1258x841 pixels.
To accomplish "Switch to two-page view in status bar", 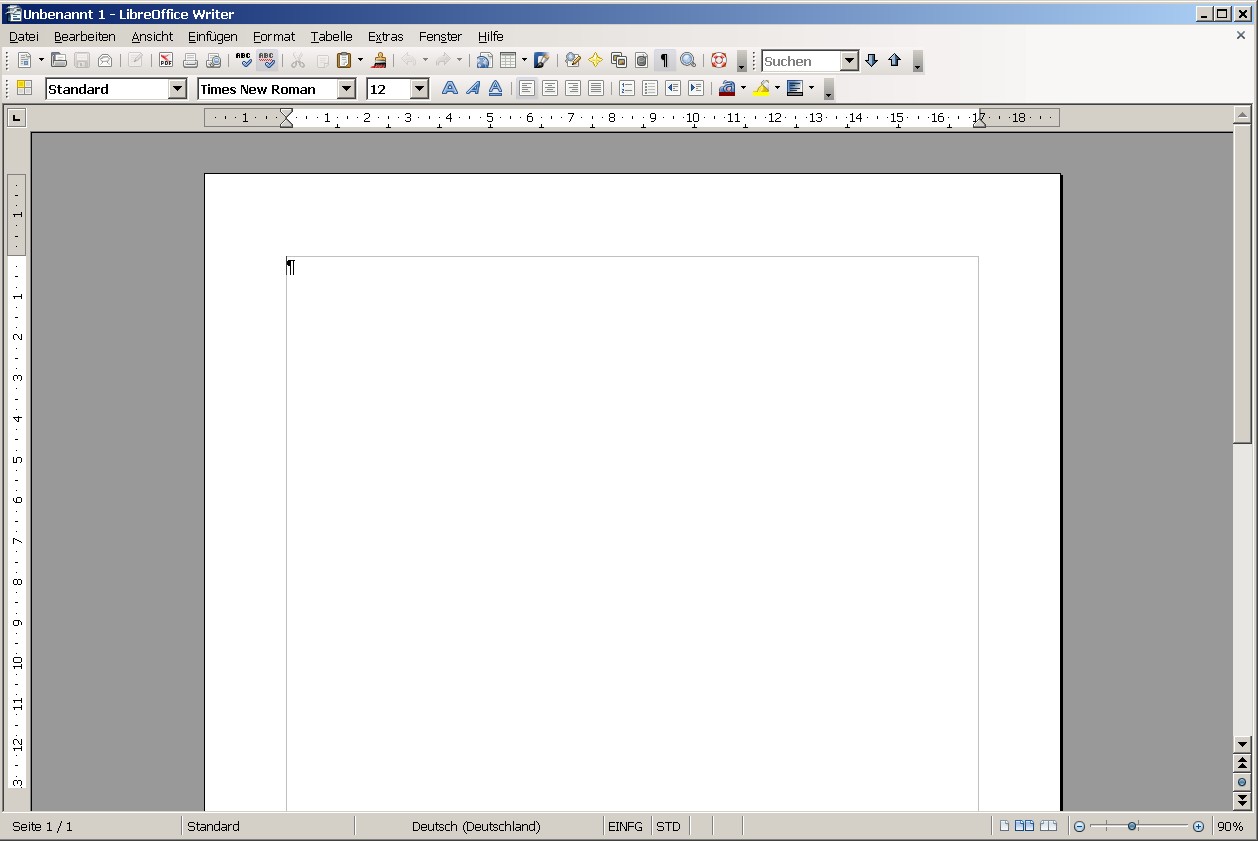I will [1025, 826].
